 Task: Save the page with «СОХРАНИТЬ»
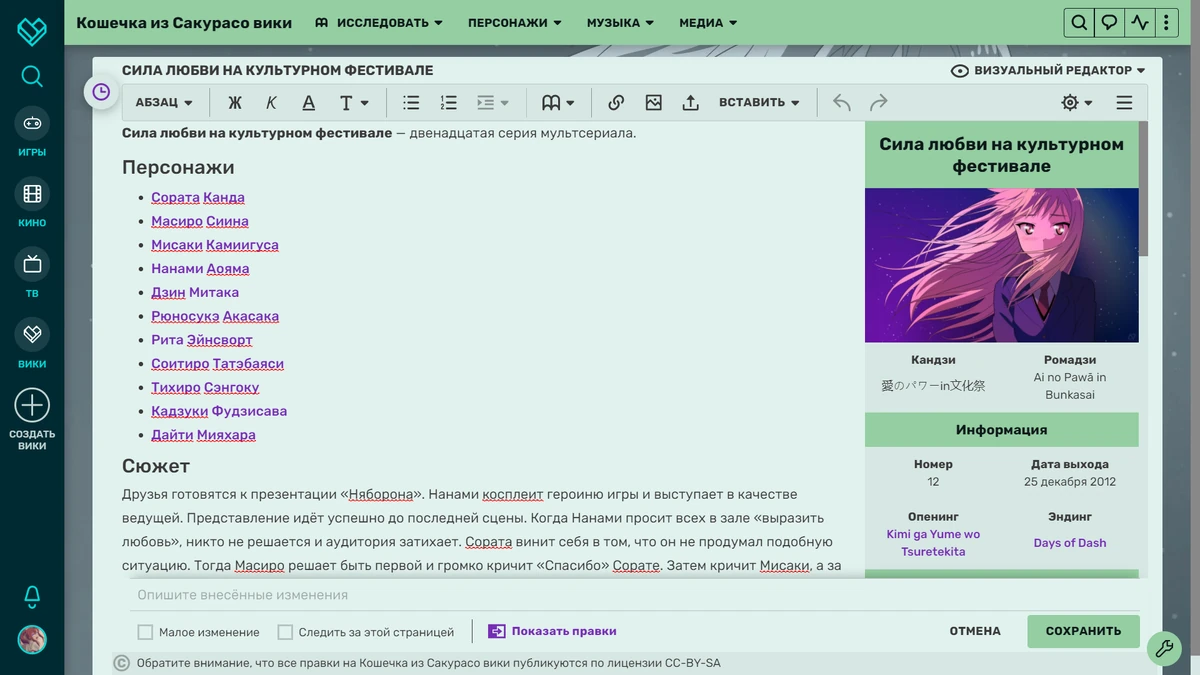(1083, 632)
